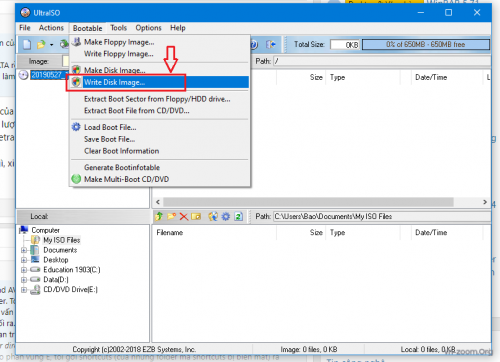500x362 pixels.
Task: Click the image Path field showing /
Action: 381,61
